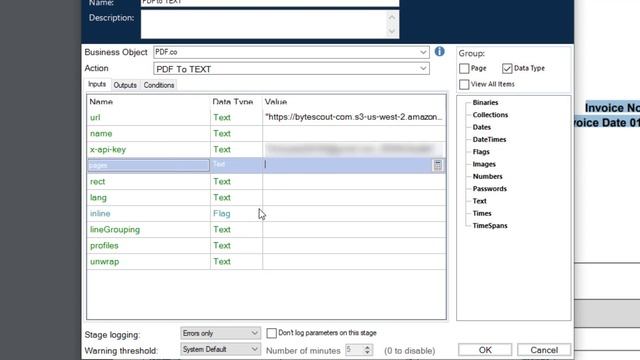Select the 'unwrap' parameter name
The height and width of the screenshot is (360, 640).
104,262
